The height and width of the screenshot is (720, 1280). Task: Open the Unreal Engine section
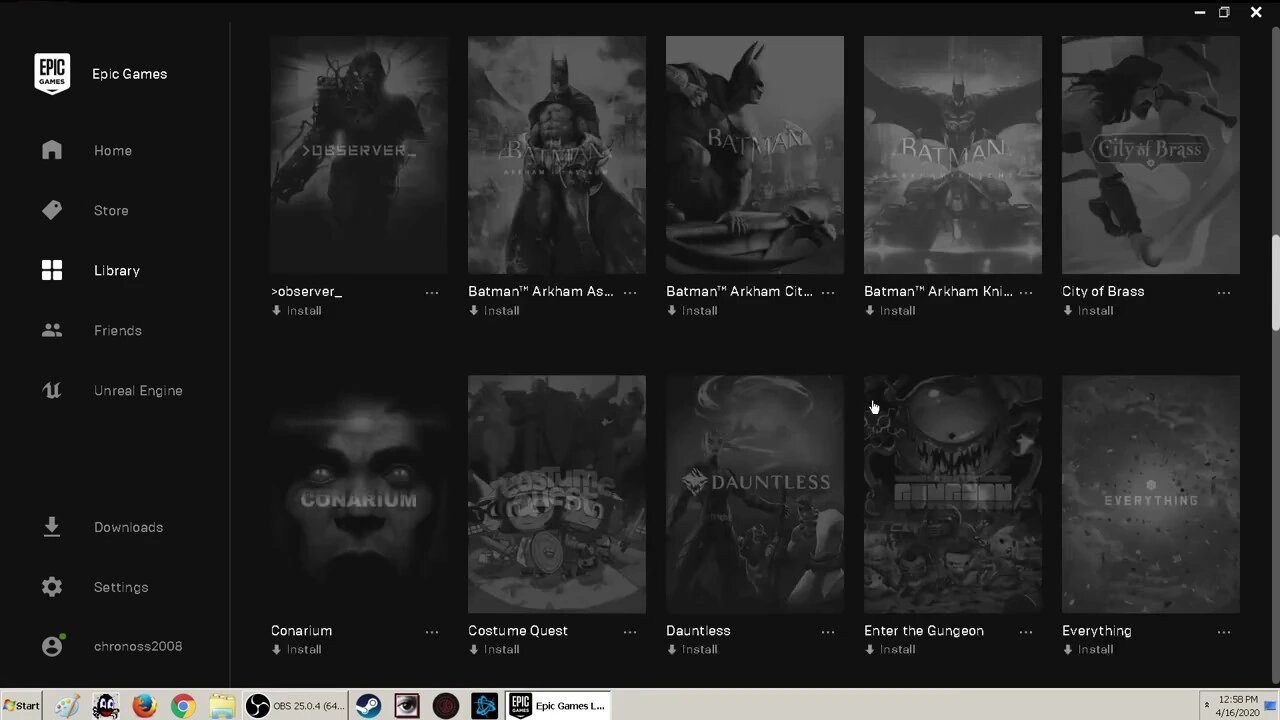tap(138, 391)
